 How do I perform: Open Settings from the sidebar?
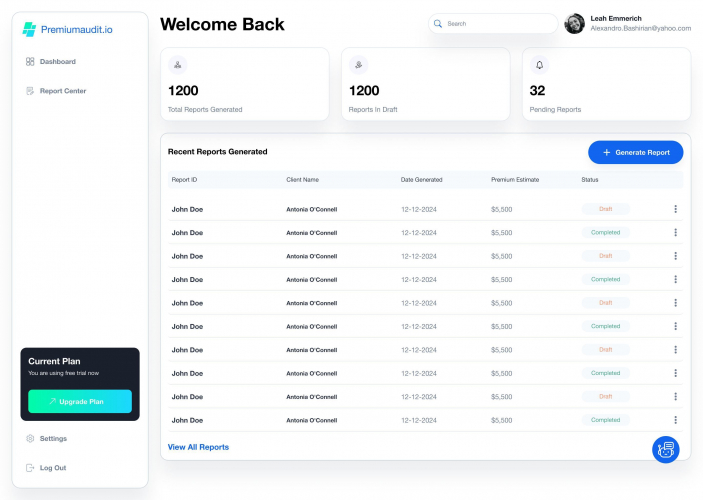click(46, 439)
